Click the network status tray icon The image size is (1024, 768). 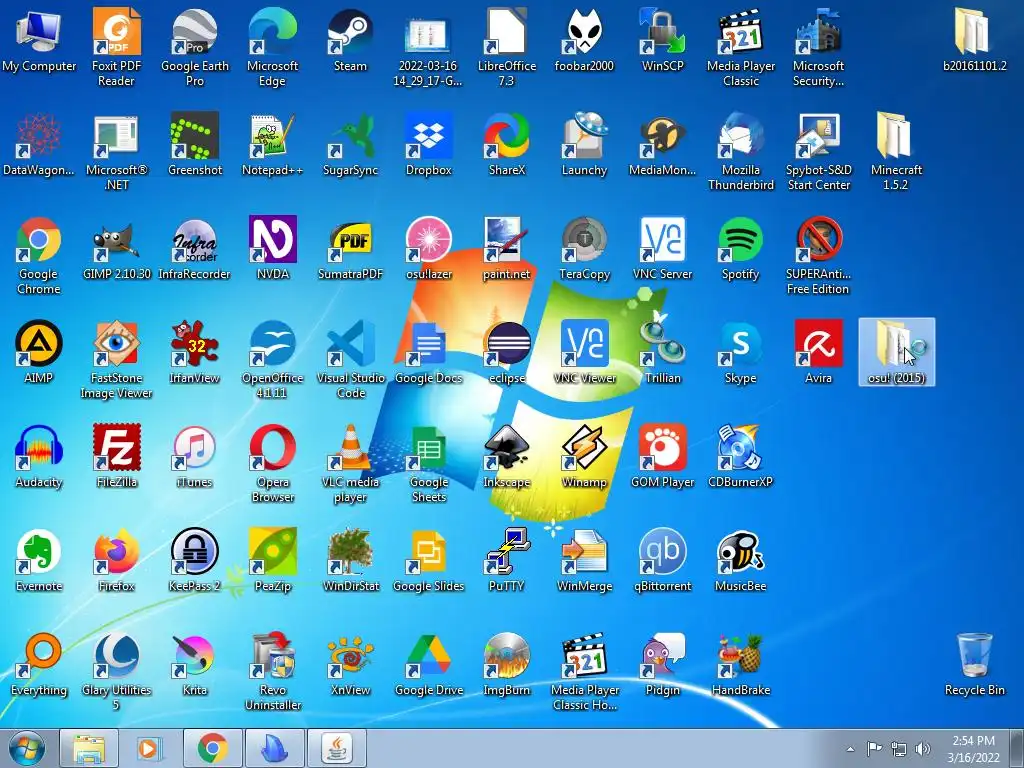coord(899,749)
